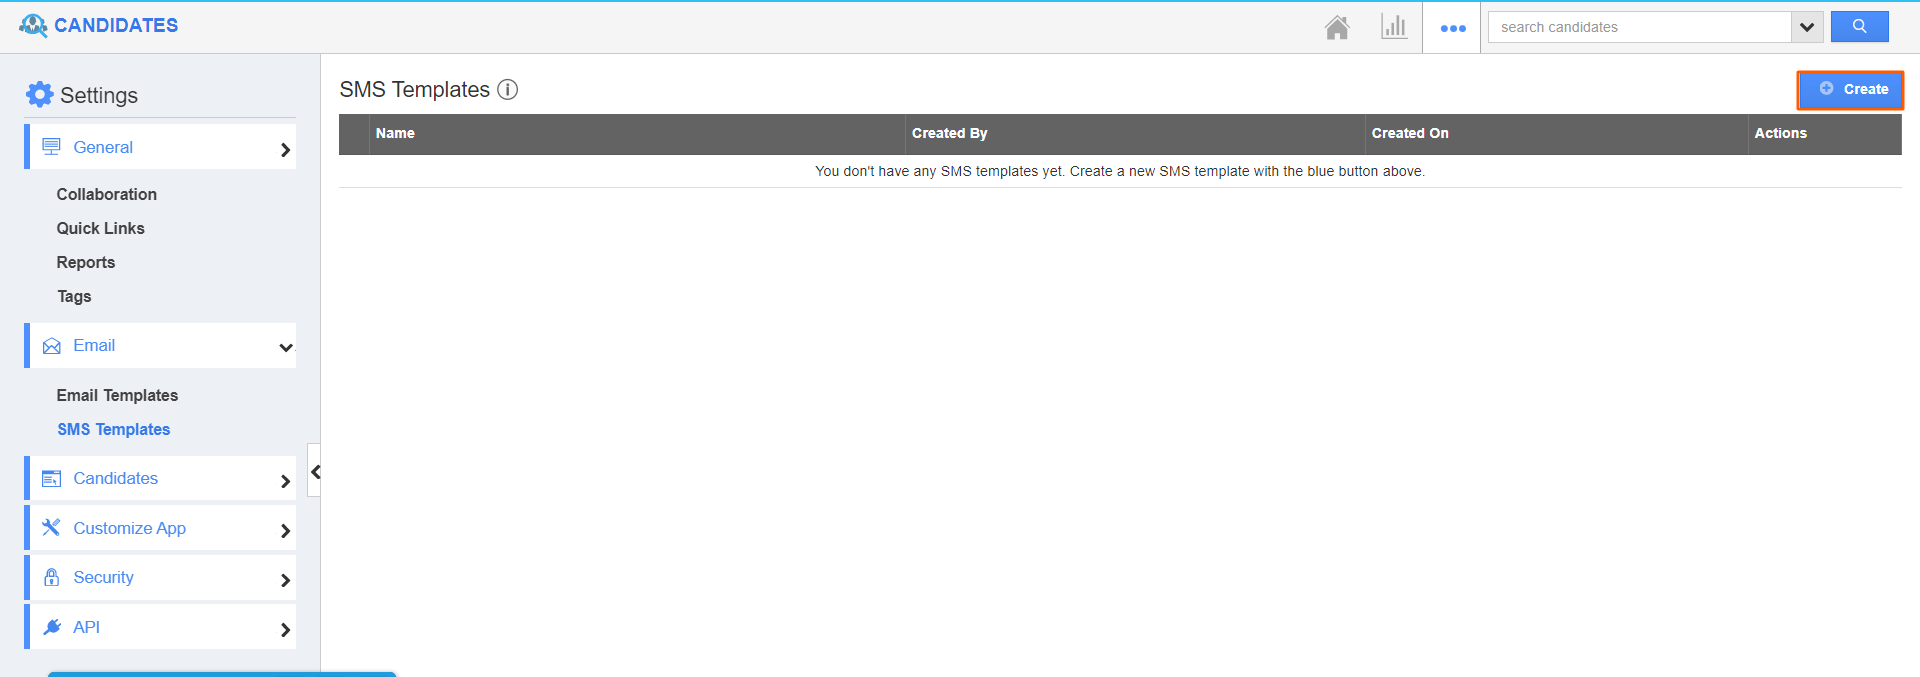Click the Candidates app logo icon

(x=33, y=26)
